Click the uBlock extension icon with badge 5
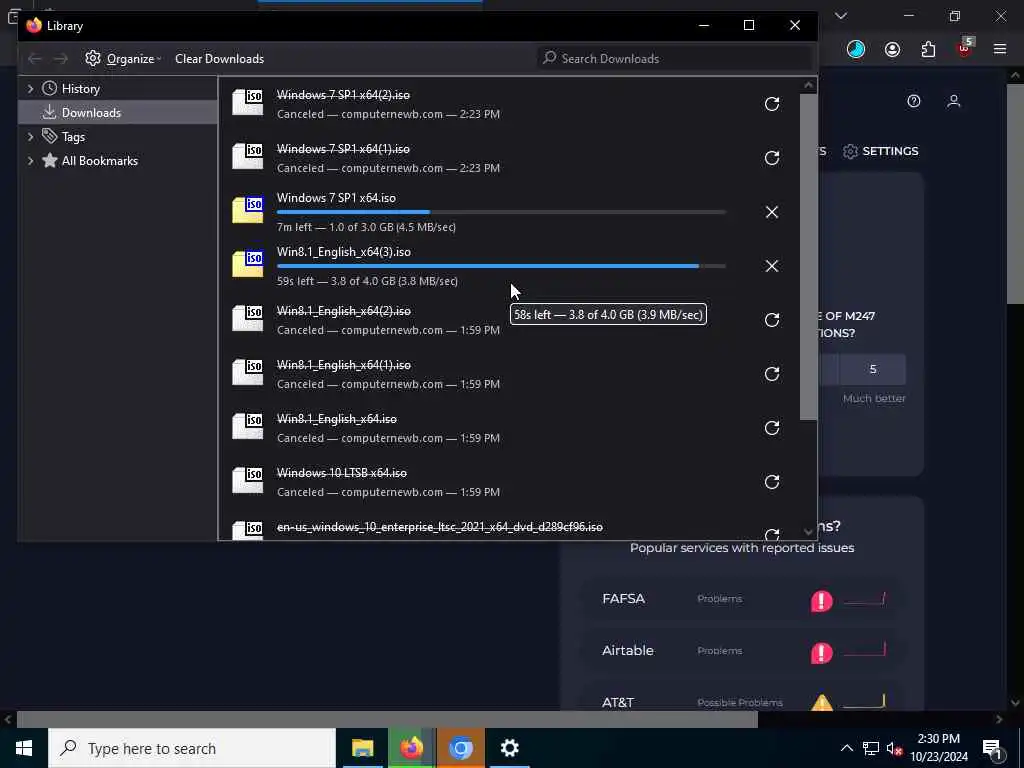This screenshot has width=1024, height=768. [x=965, y=48]
